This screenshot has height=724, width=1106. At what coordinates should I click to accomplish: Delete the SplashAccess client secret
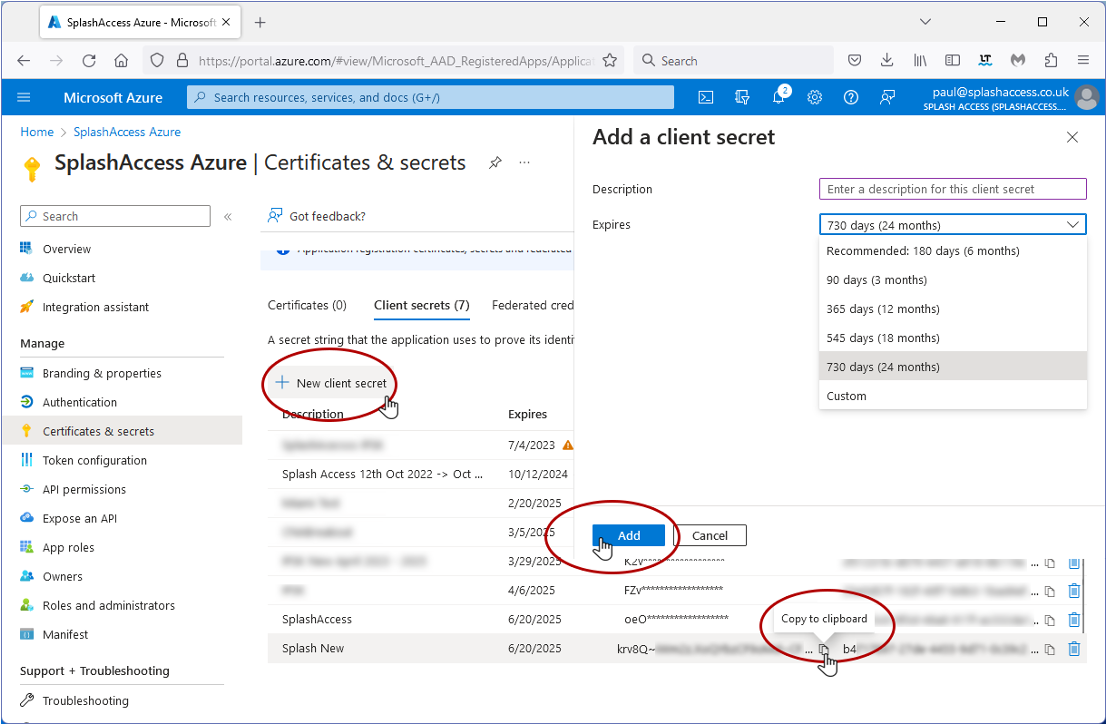tap(1074, 620)
